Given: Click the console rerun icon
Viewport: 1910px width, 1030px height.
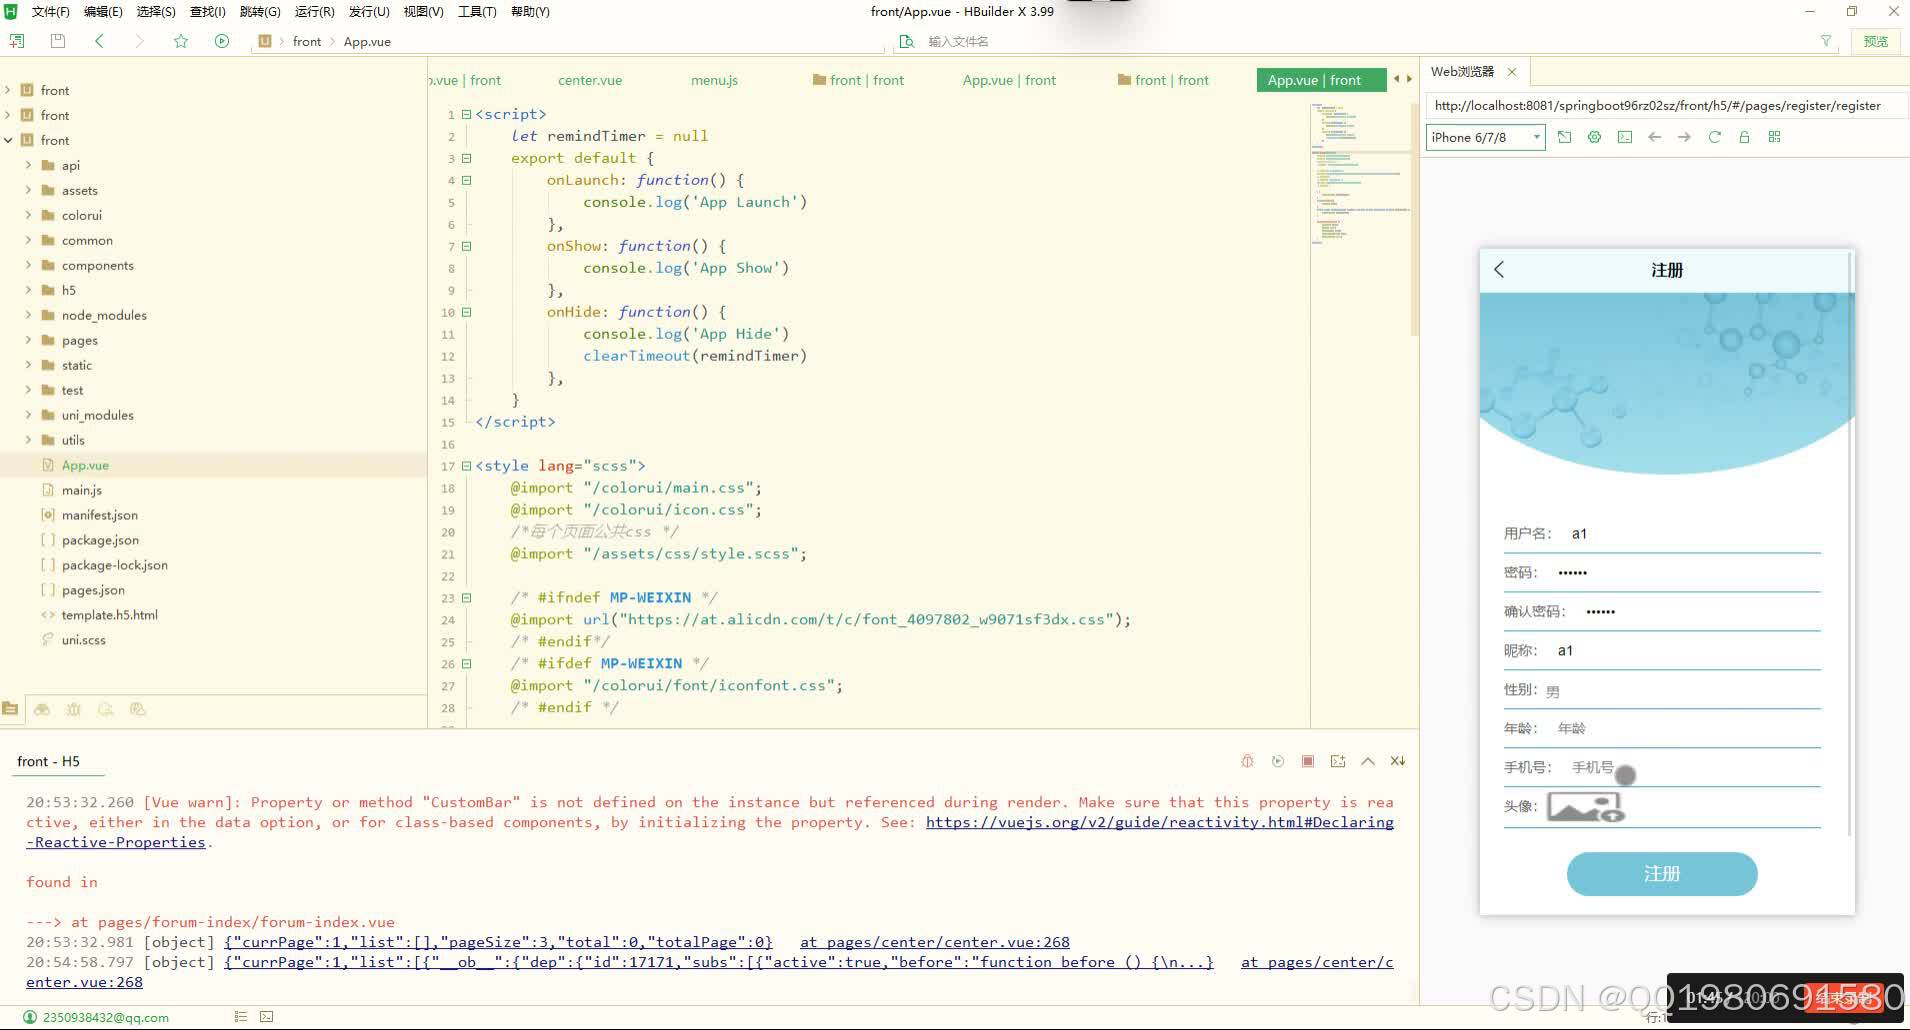Looking at the screenshot, I should [1277, 761].
